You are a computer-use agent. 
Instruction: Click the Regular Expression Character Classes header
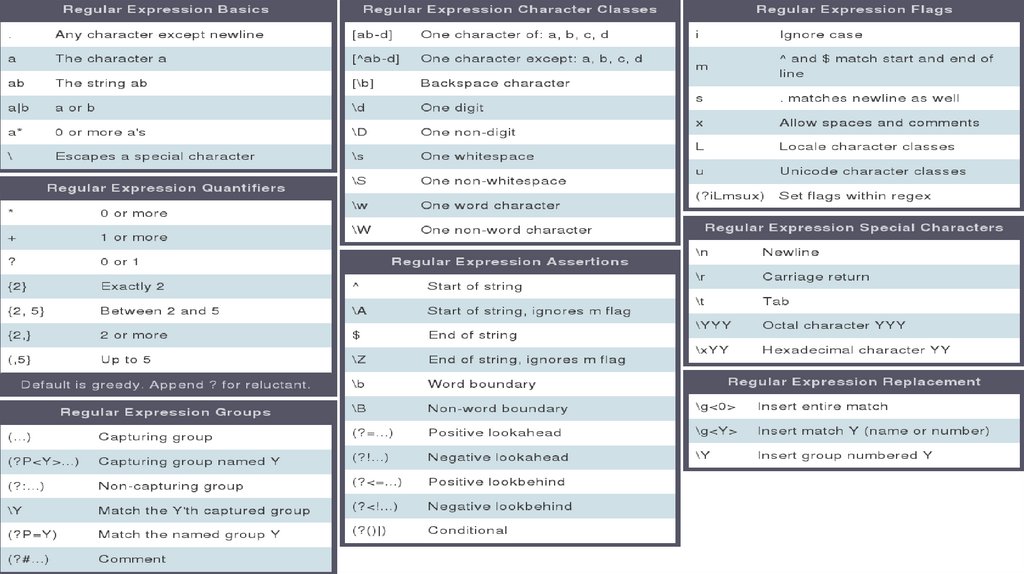pyautogui.click(x=510, y=10)
